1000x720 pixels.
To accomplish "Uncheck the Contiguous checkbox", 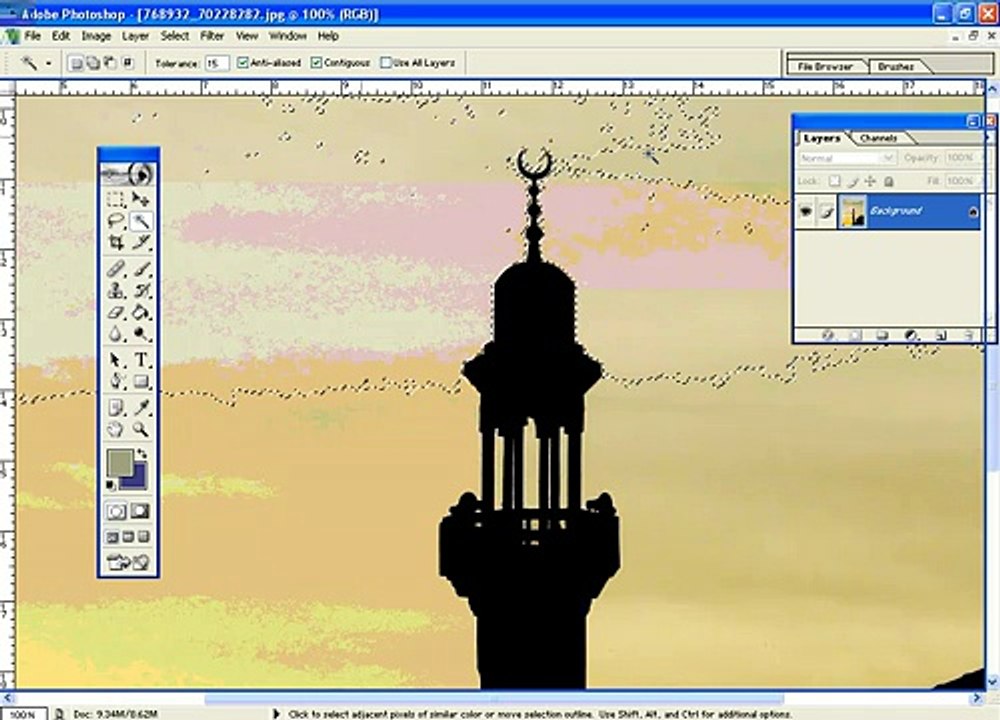I will click(x=316, y=62).
